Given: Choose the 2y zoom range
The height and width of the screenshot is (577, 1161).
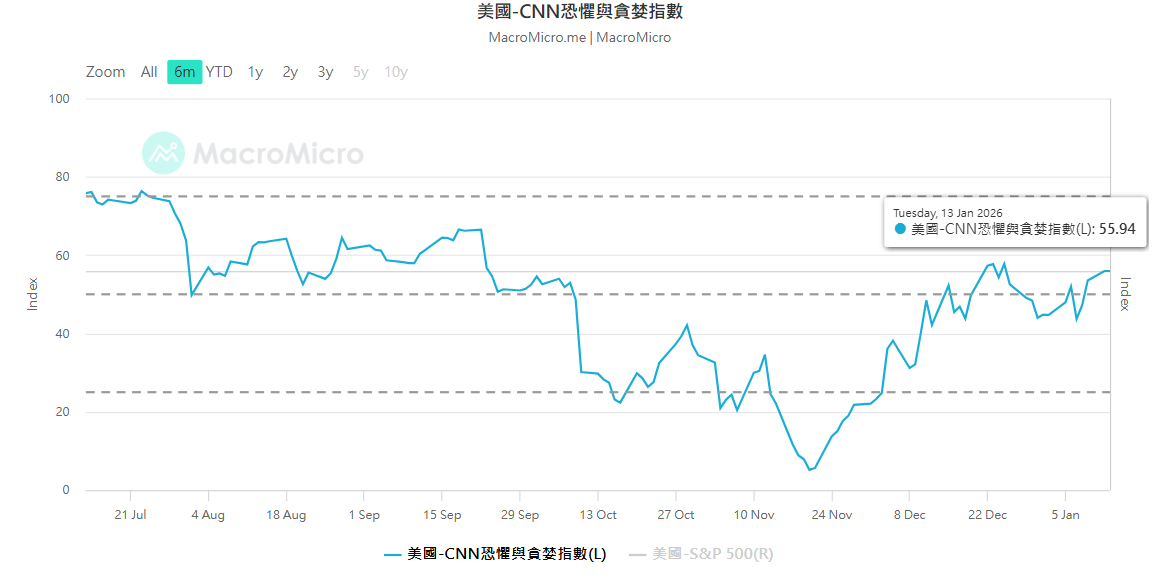Looking at the screenshot, I should coord(290,72).
